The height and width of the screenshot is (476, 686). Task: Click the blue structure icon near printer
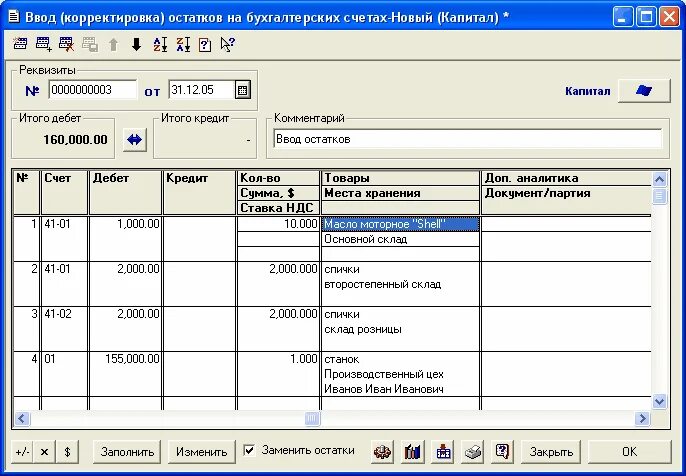coord(443,452)
